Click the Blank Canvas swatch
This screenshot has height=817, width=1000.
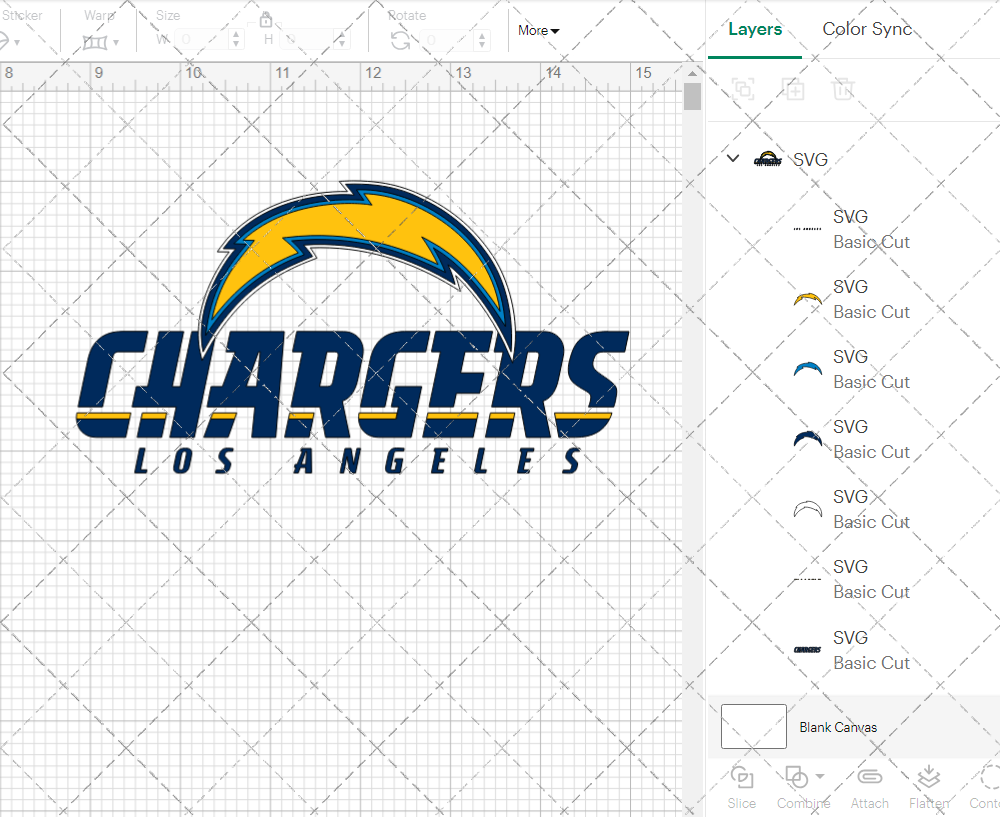(x=753, y=726)
